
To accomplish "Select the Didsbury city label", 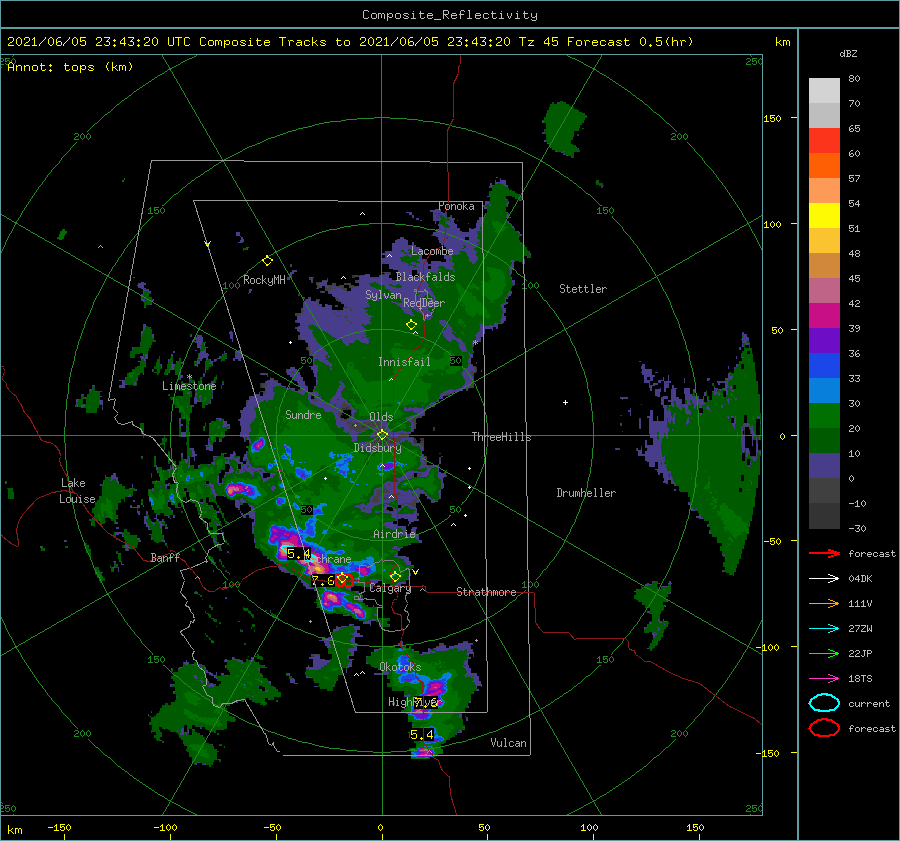I will click(378, 448).
